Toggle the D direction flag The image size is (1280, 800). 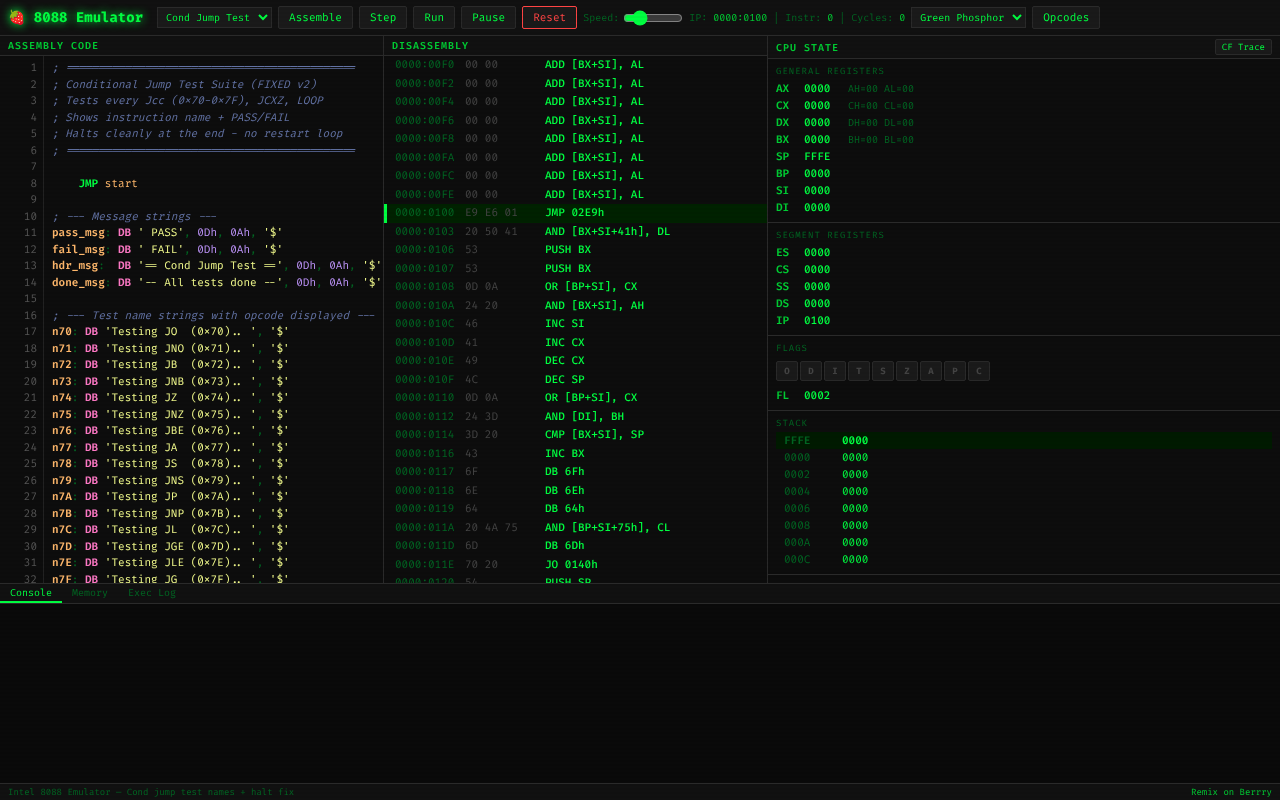point(811,371)
